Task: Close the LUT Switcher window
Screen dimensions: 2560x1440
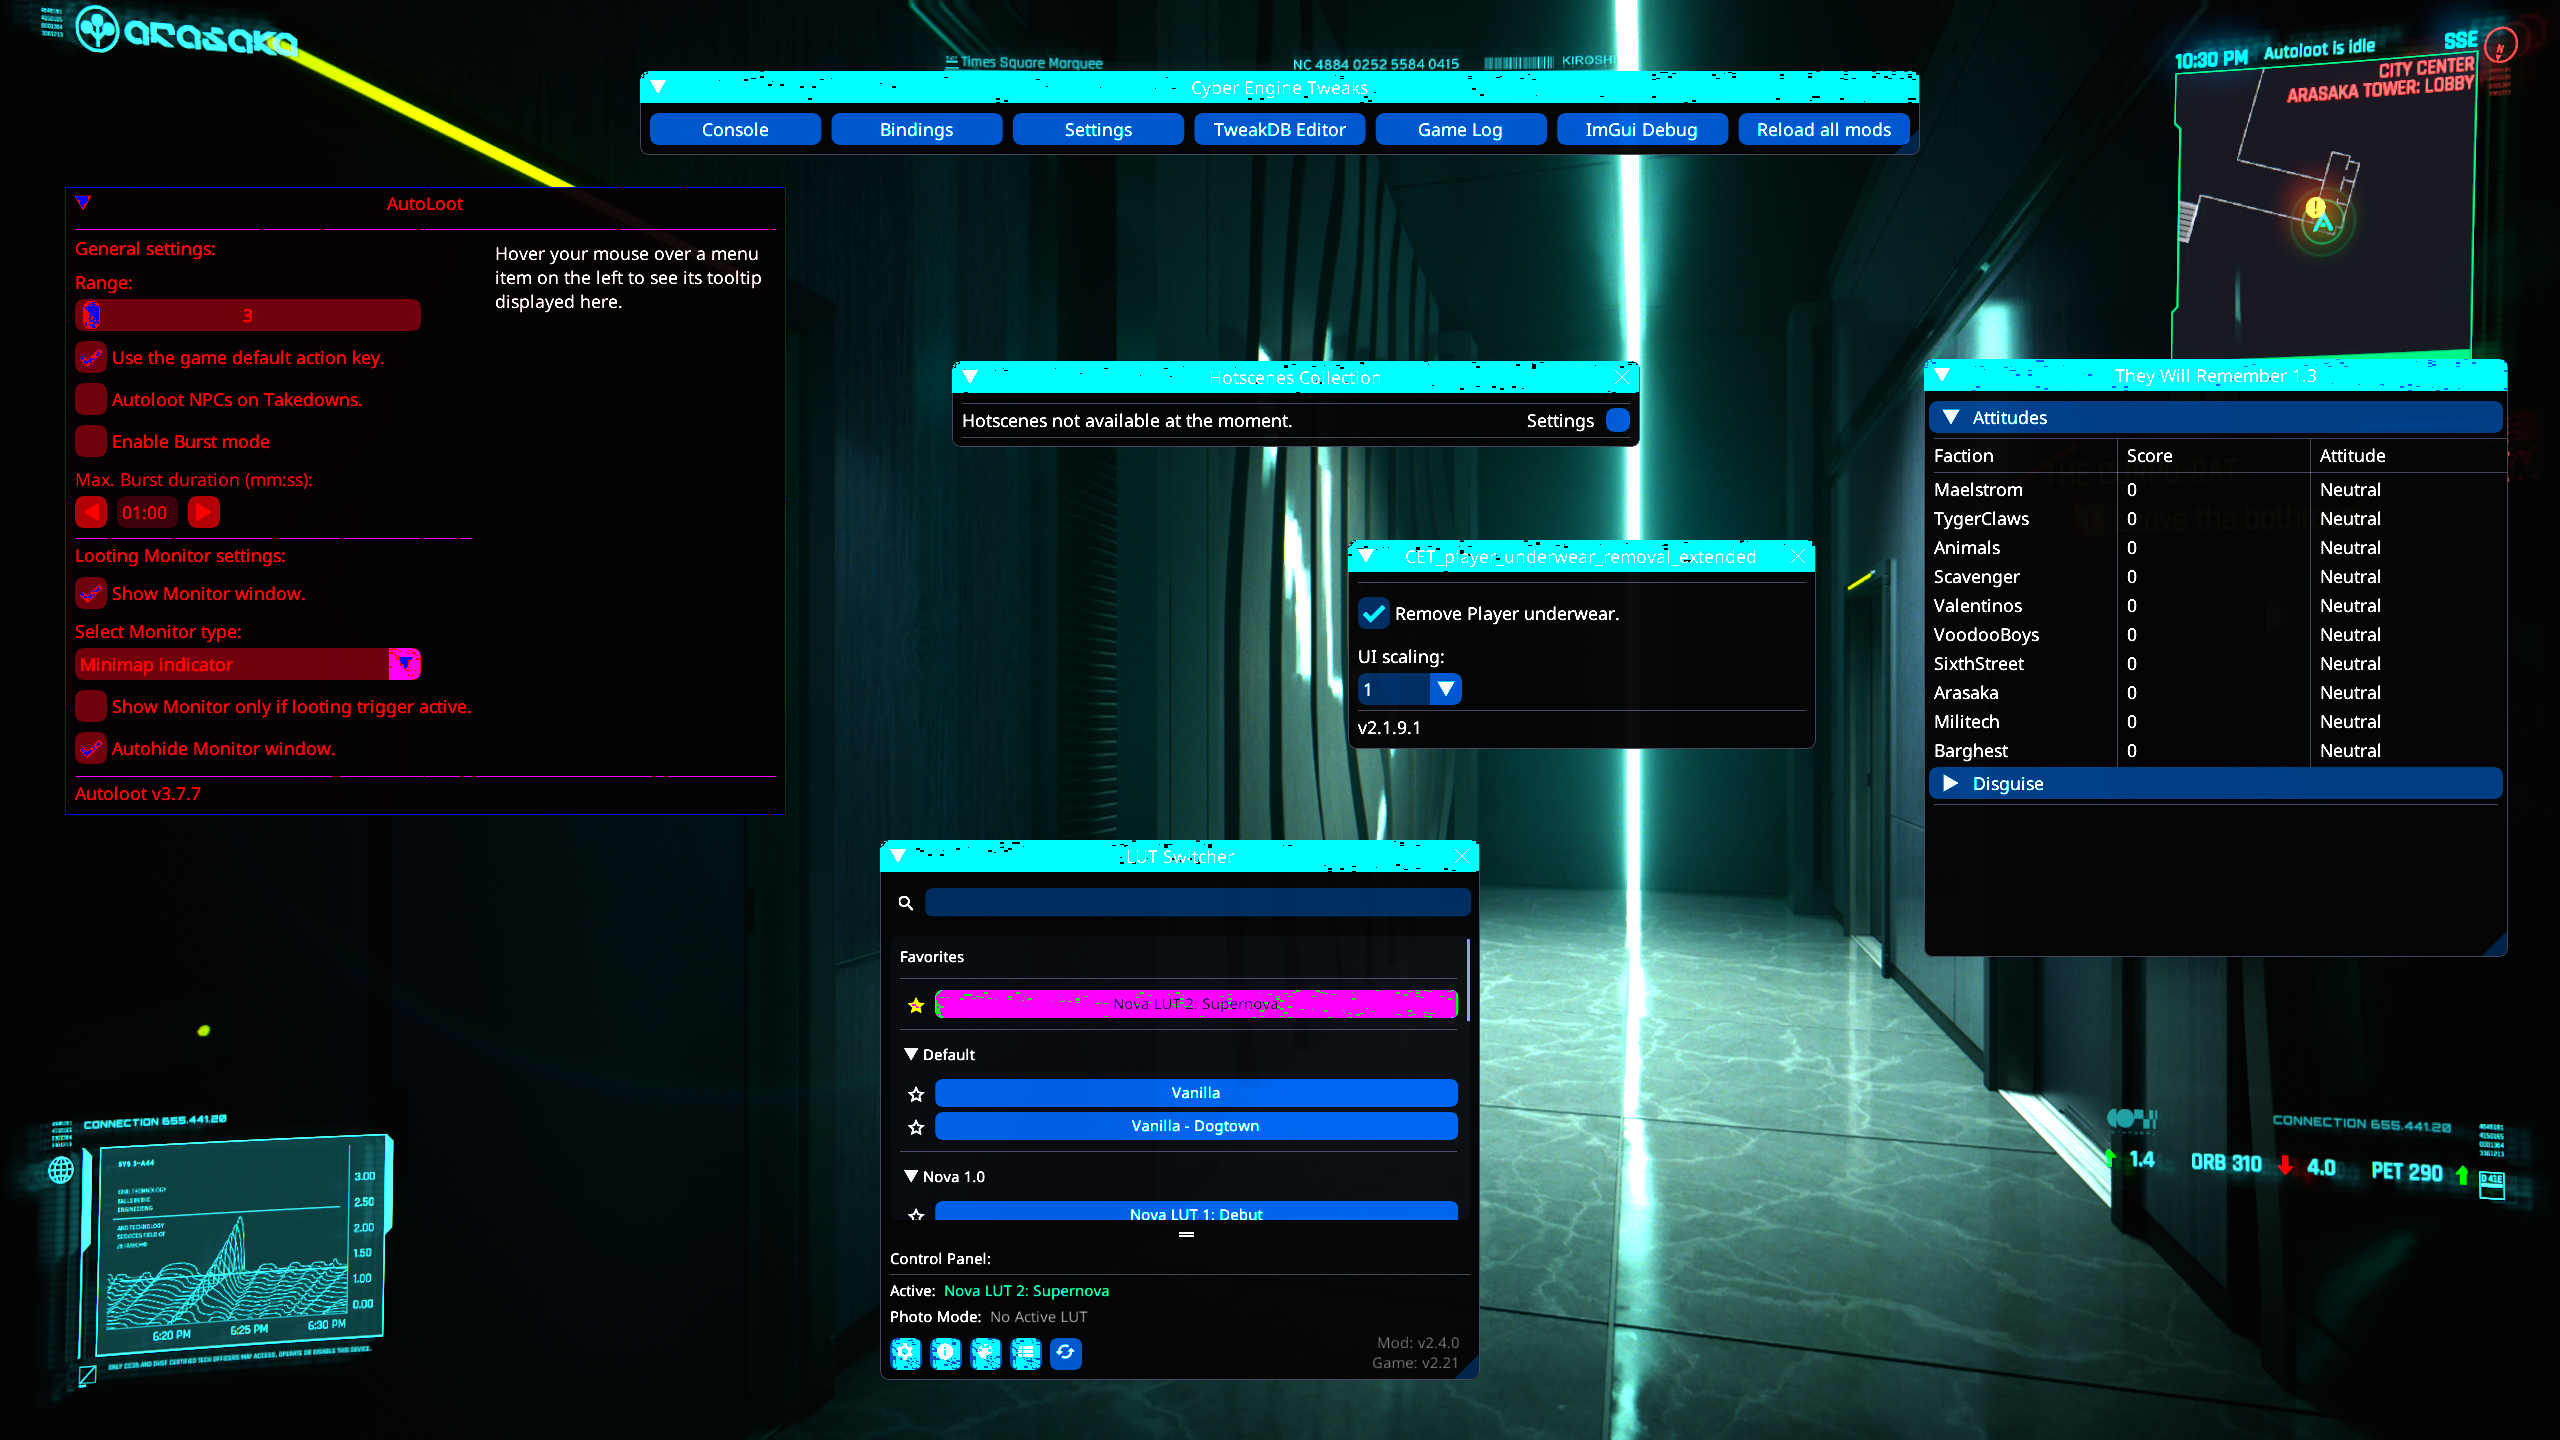Action: click(x=1462, y=856)
